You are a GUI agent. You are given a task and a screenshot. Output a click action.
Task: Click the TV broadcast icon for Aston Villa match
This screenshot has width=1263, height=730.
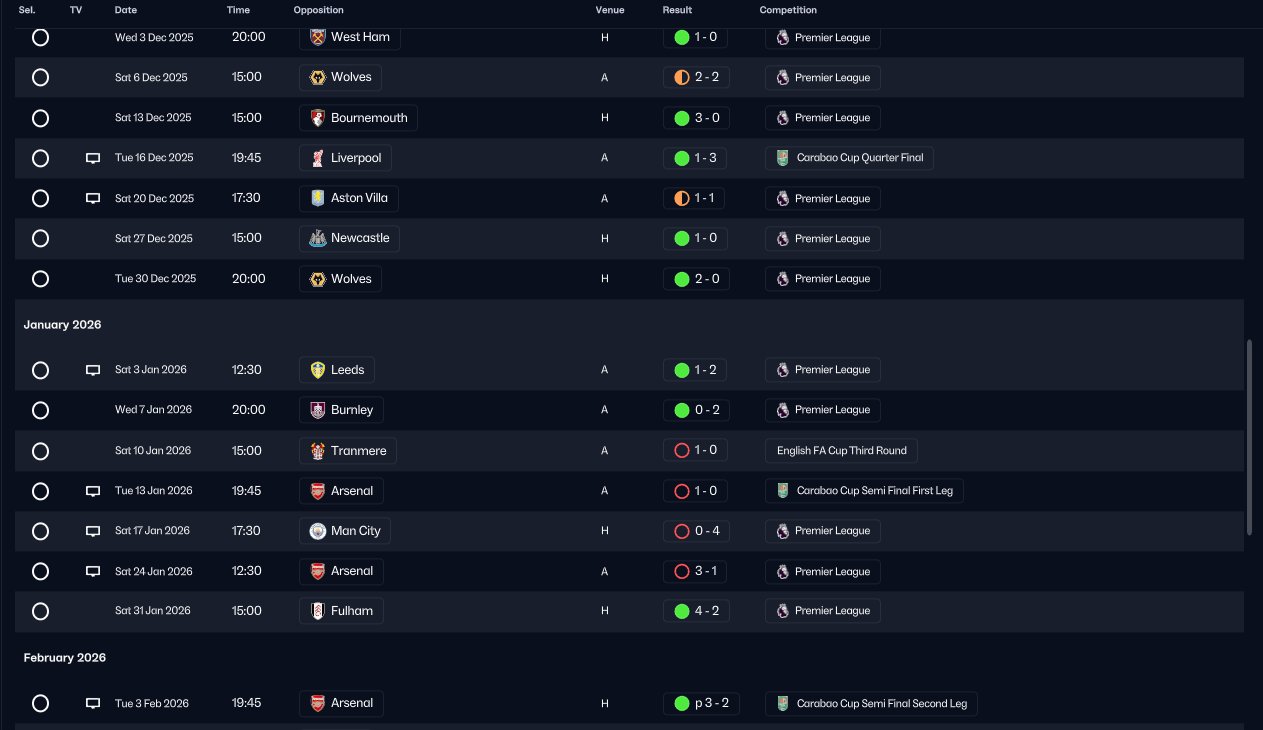click(x=93, y=198)
